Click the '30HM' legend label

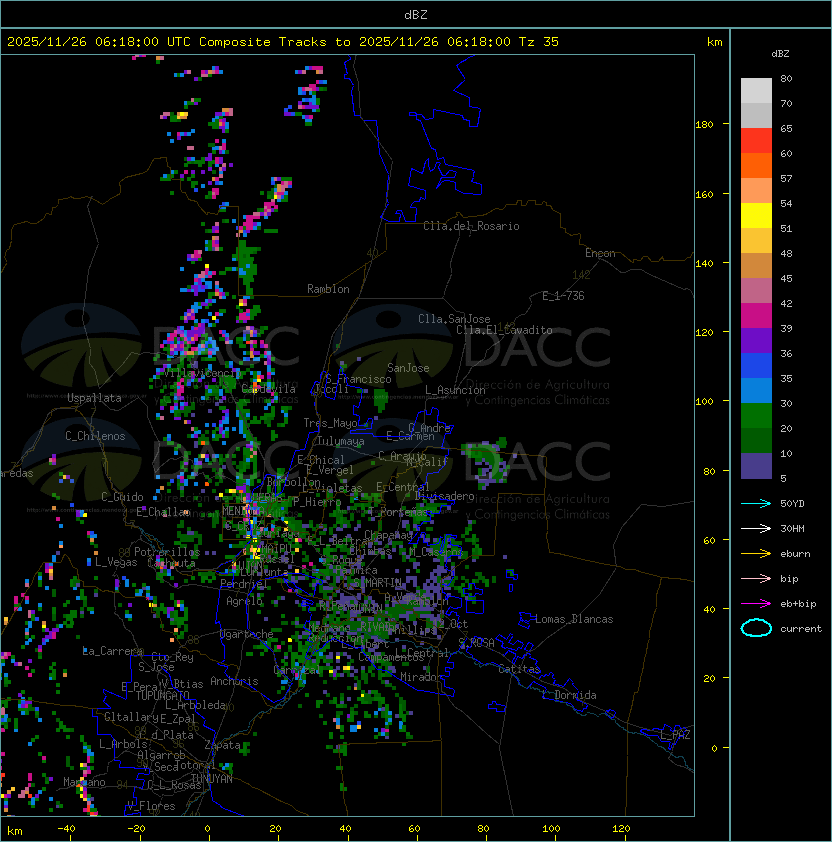[x=792, y=529]
